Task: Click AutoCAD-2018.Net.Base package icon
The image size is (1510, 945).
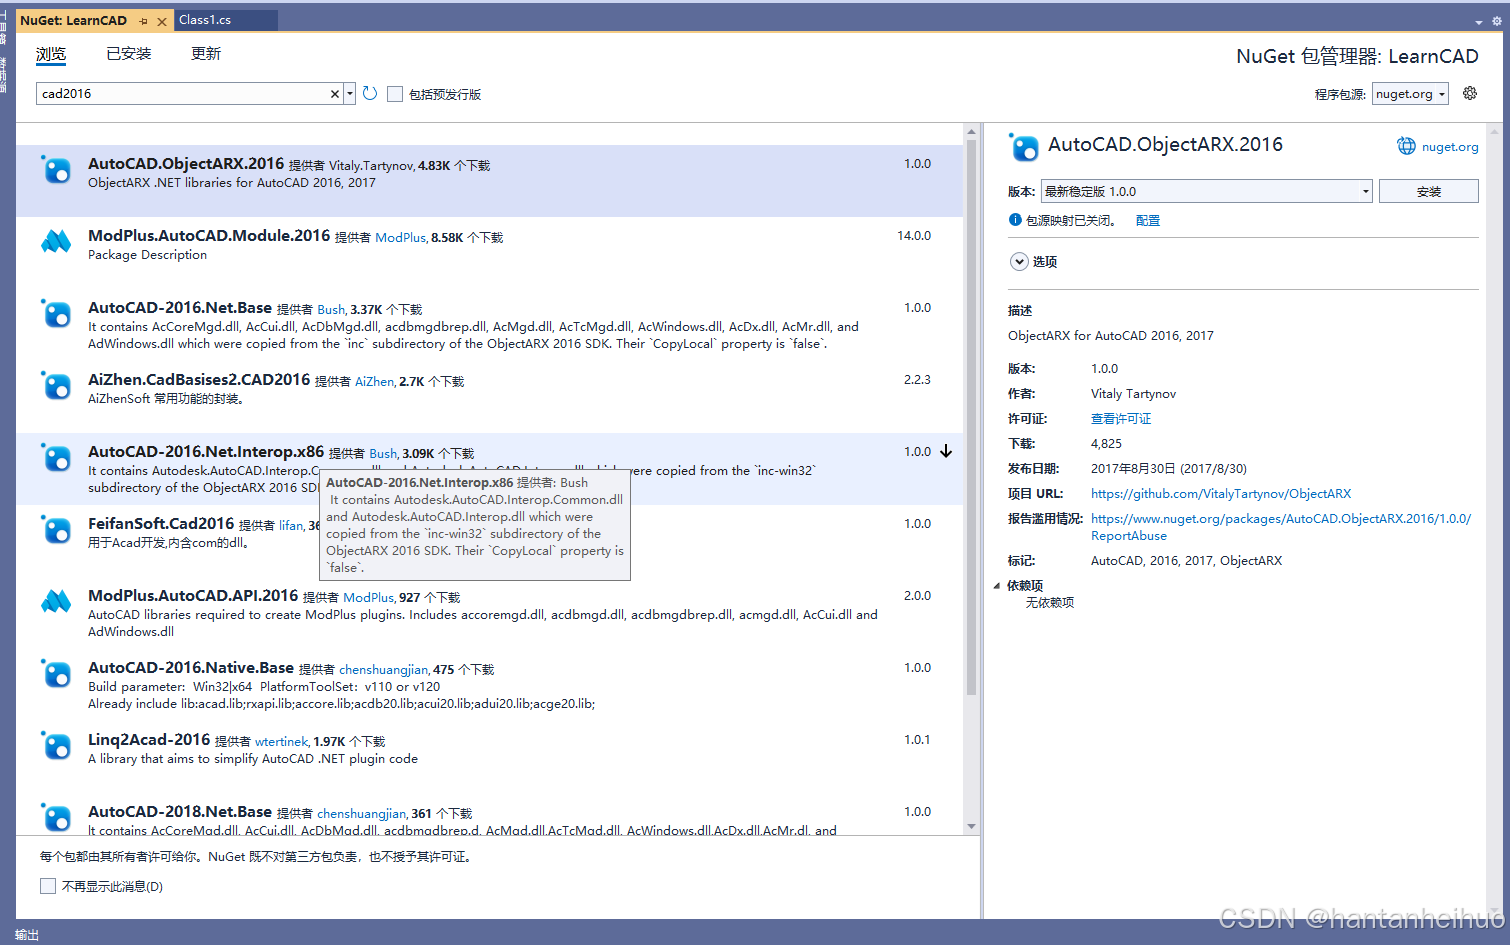Action: [56, 818]
